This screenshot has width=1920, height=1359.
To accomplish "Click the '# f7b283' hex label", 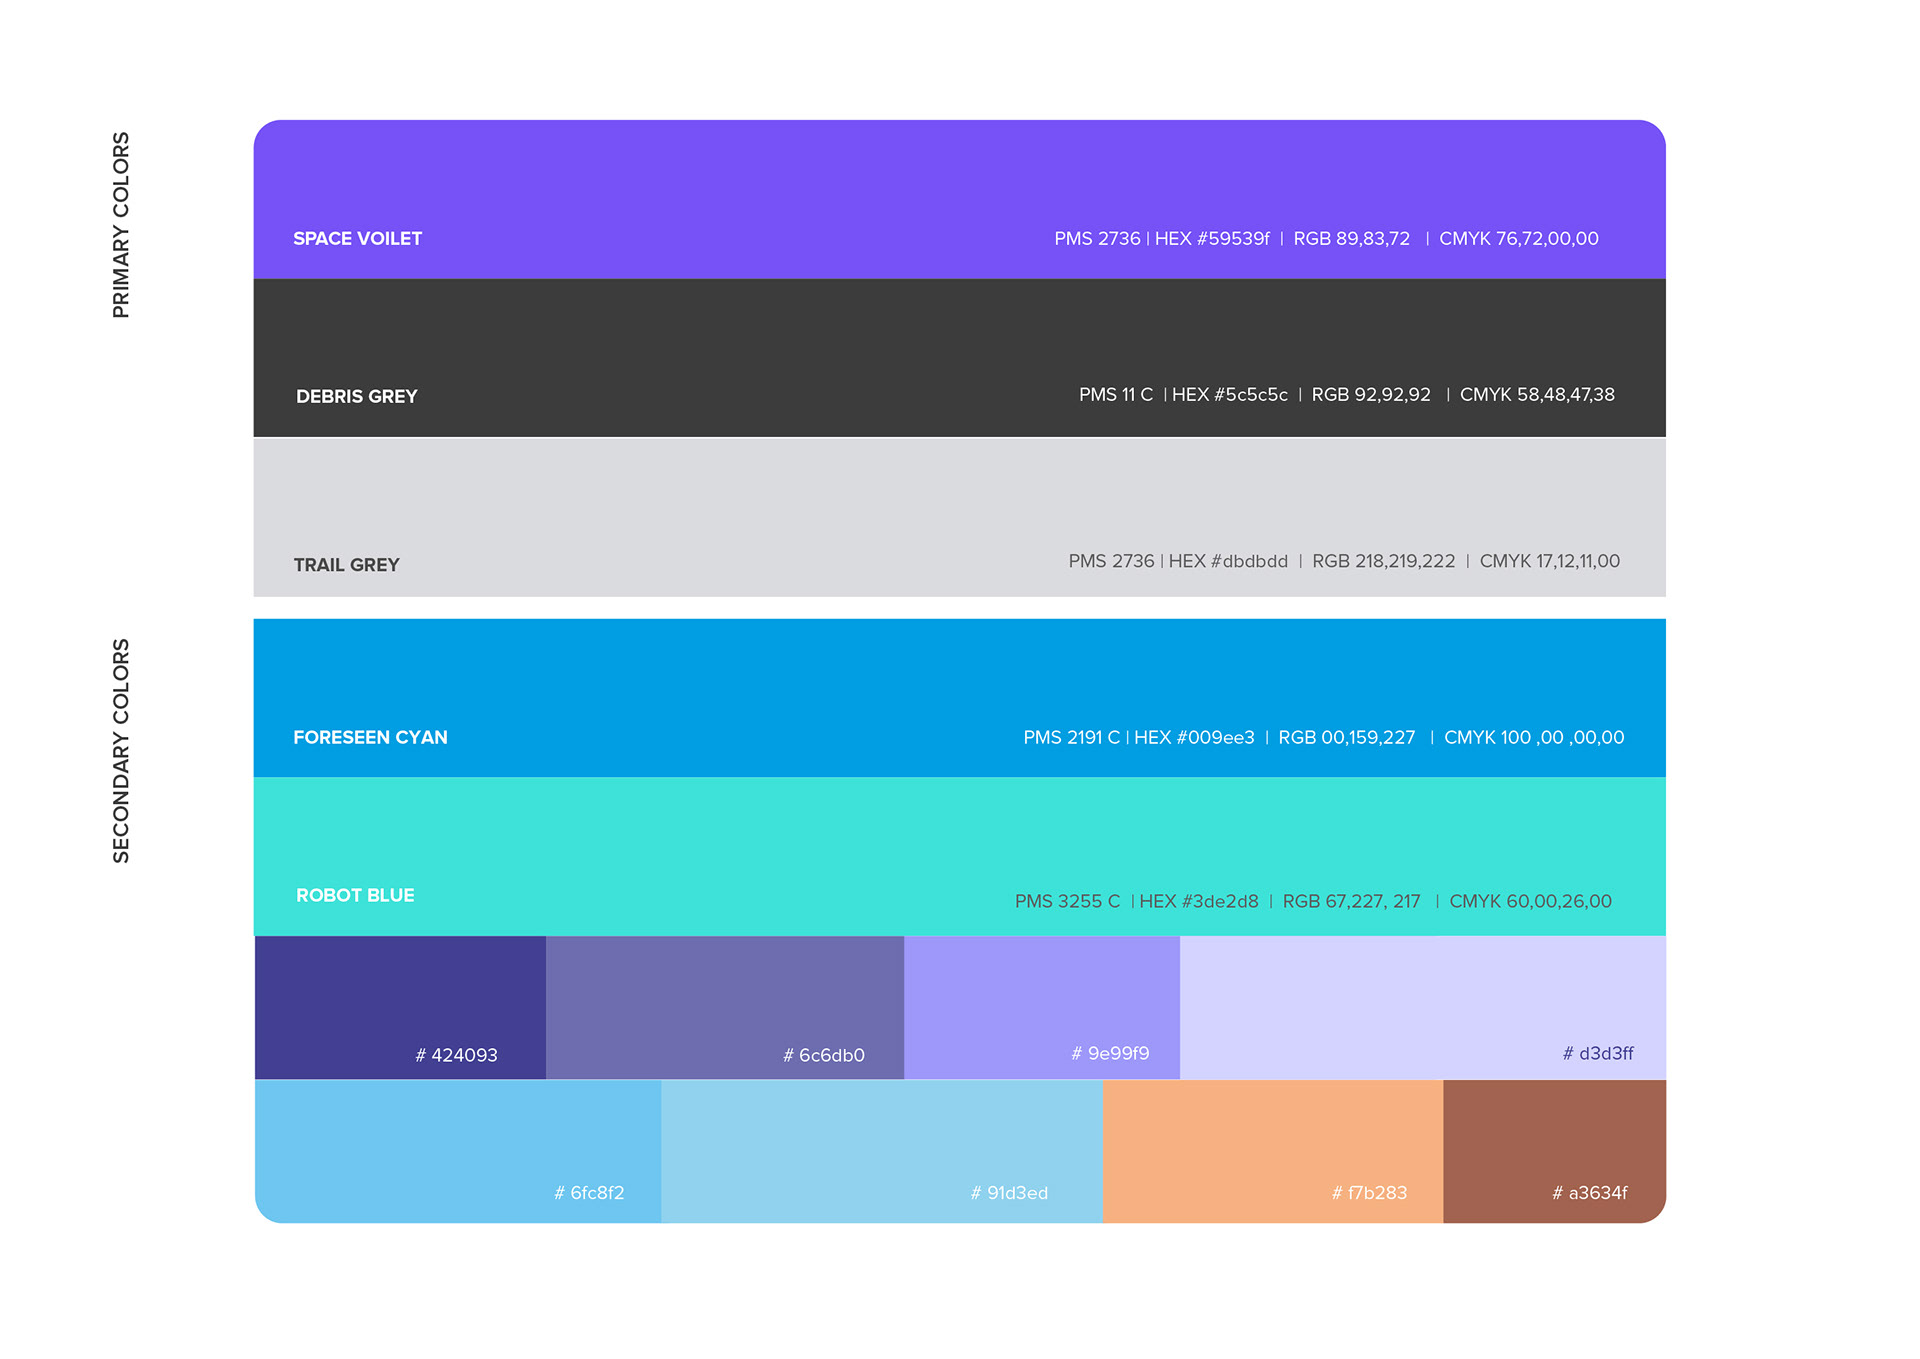I will 1369,1193.
